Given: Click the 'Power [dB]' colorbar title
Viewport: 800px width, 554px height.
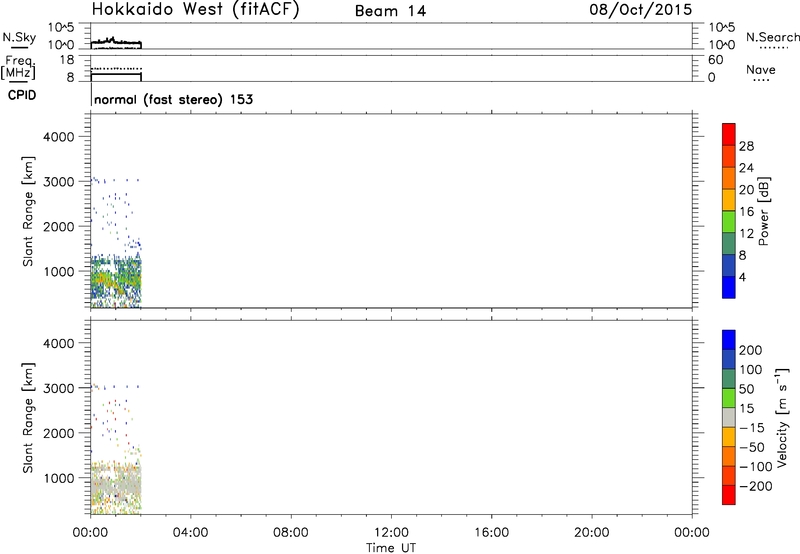Looking at the screenshot, I should 764,211.
